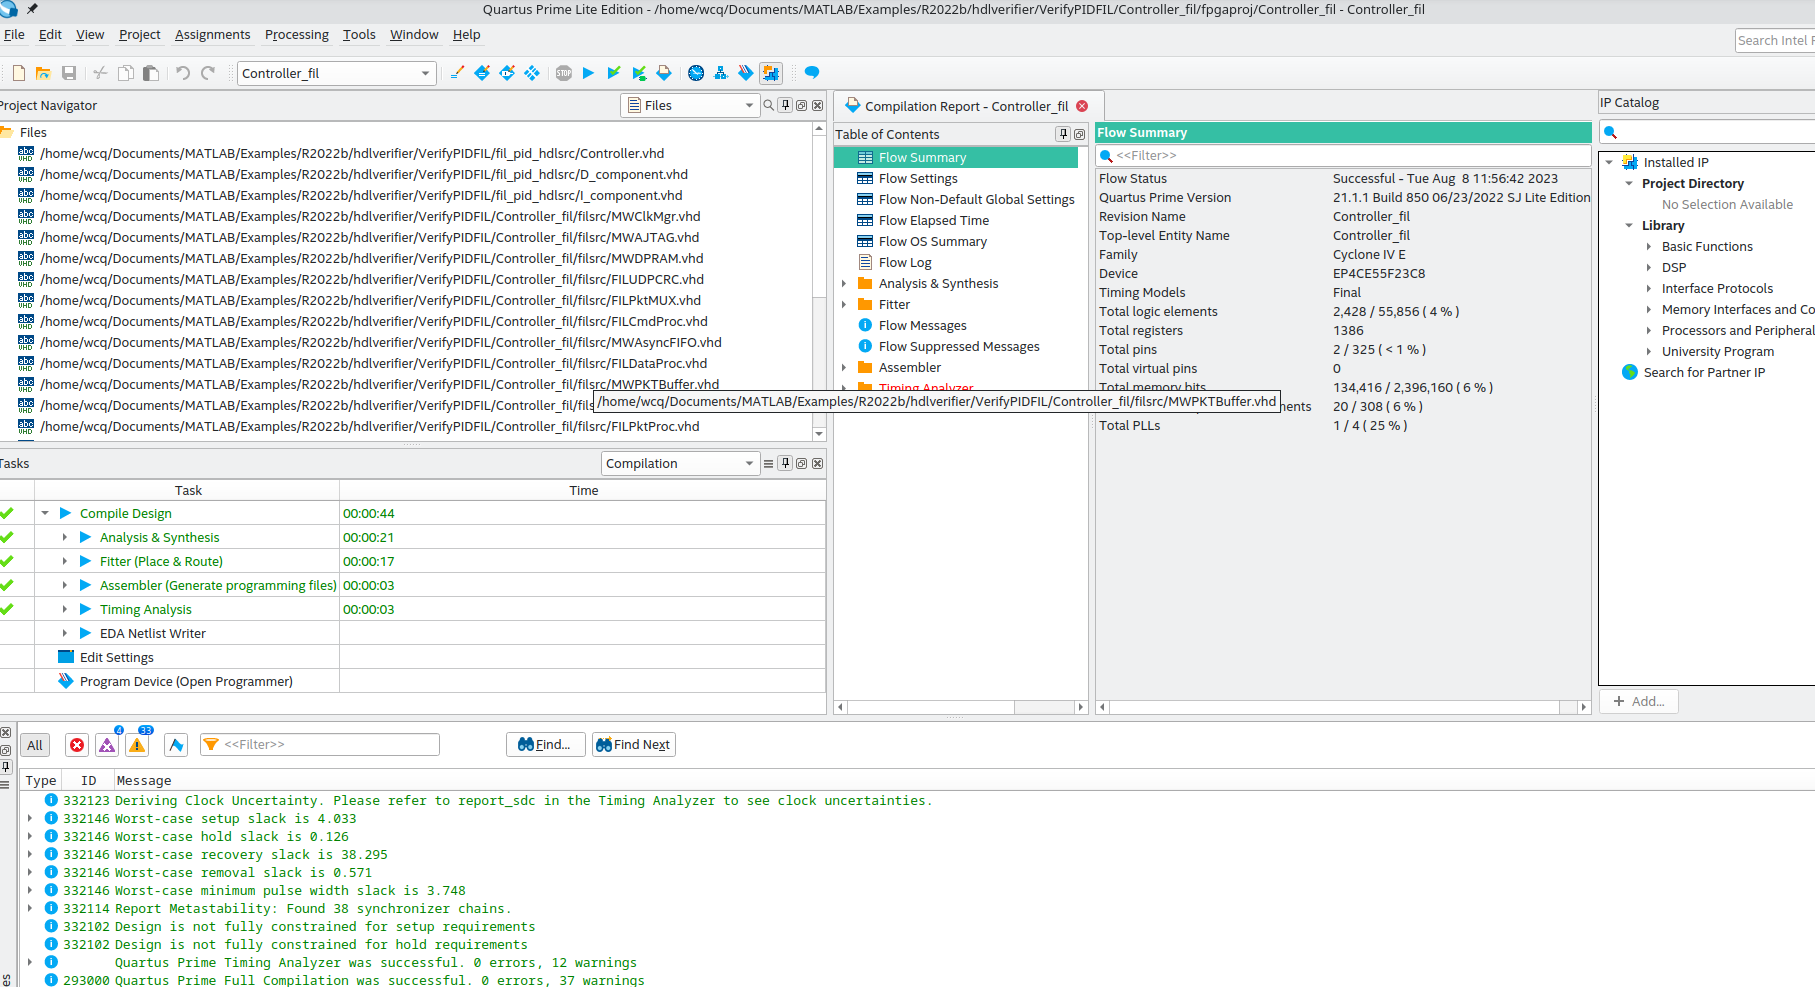Collapse the Installed IP tree node
Screen dimensions: 1815x987
1609,162
